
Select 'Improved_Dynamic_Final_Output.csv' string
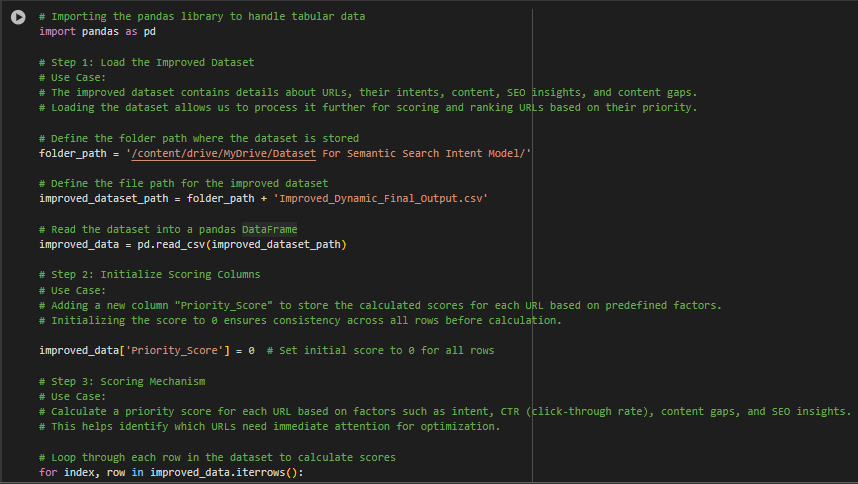(383, 199)
